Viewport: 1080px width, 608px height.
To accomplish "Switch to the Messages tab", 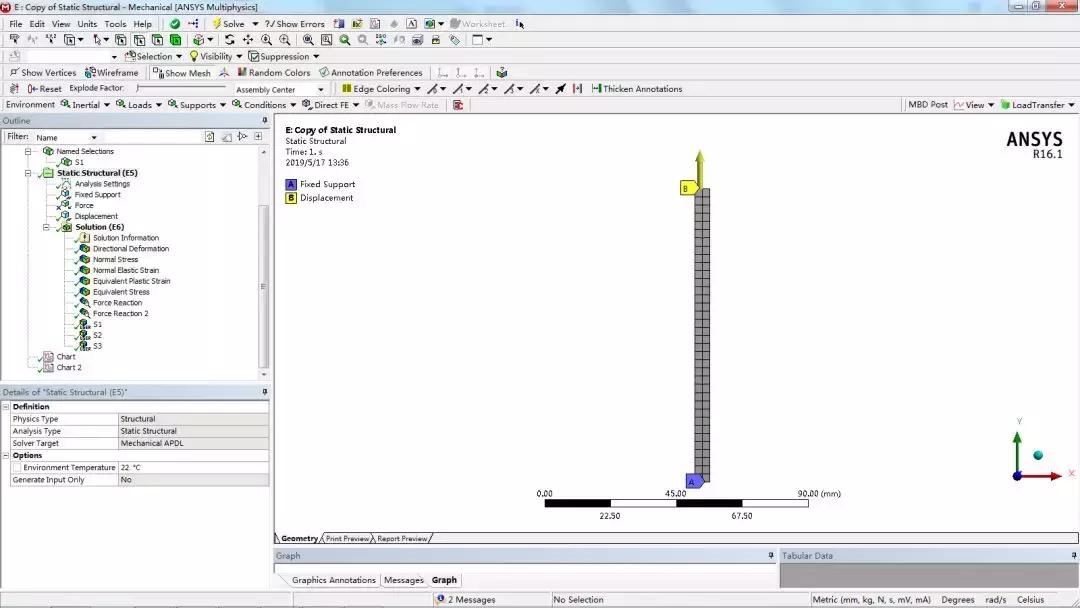I will point(404,580).
